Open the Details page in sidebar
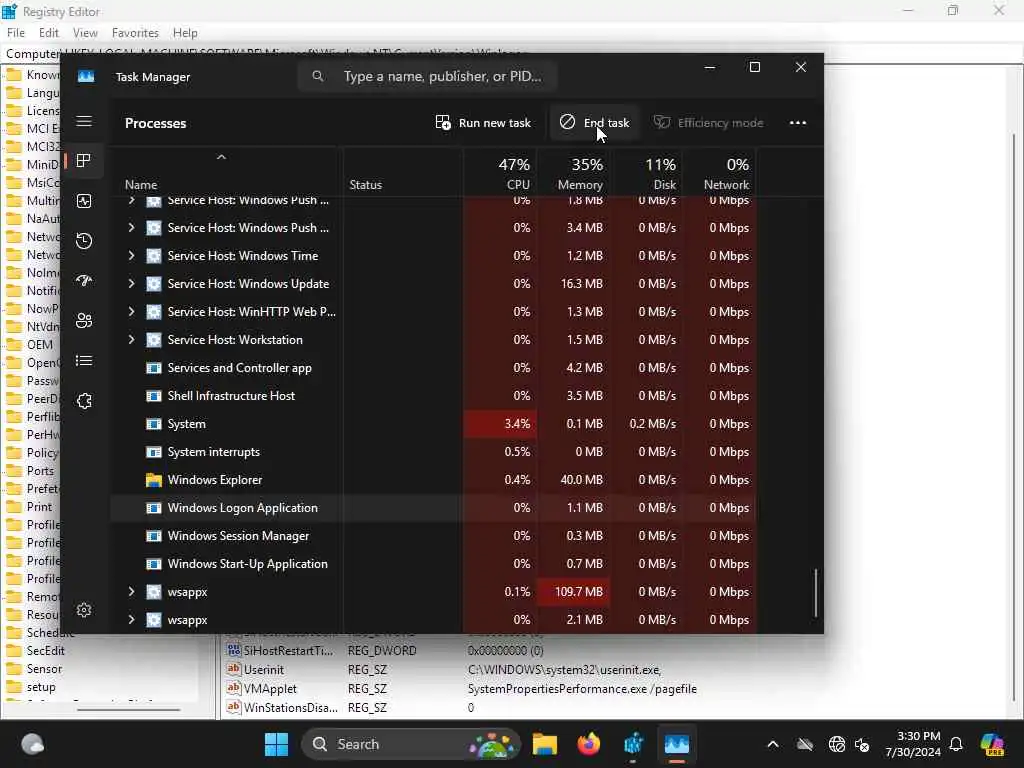Viewport: 1024px width, 768px height. pyautogui.click(x=84, y=360)
